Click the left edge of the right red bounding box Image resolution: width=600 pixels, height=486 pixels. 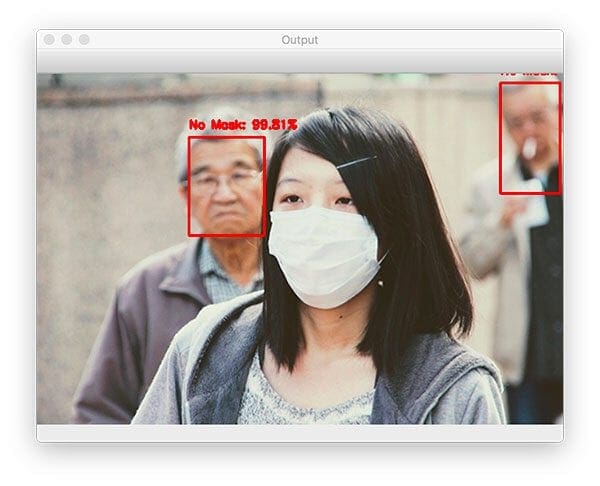[501, 140]
